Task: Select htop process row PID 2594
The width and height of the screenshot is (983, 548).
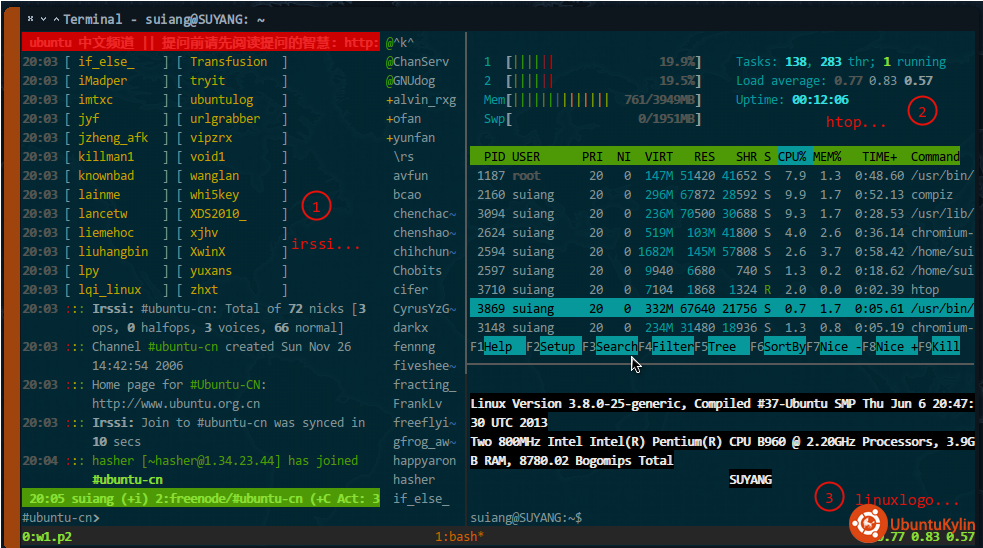Action: (x=722, y=252)
